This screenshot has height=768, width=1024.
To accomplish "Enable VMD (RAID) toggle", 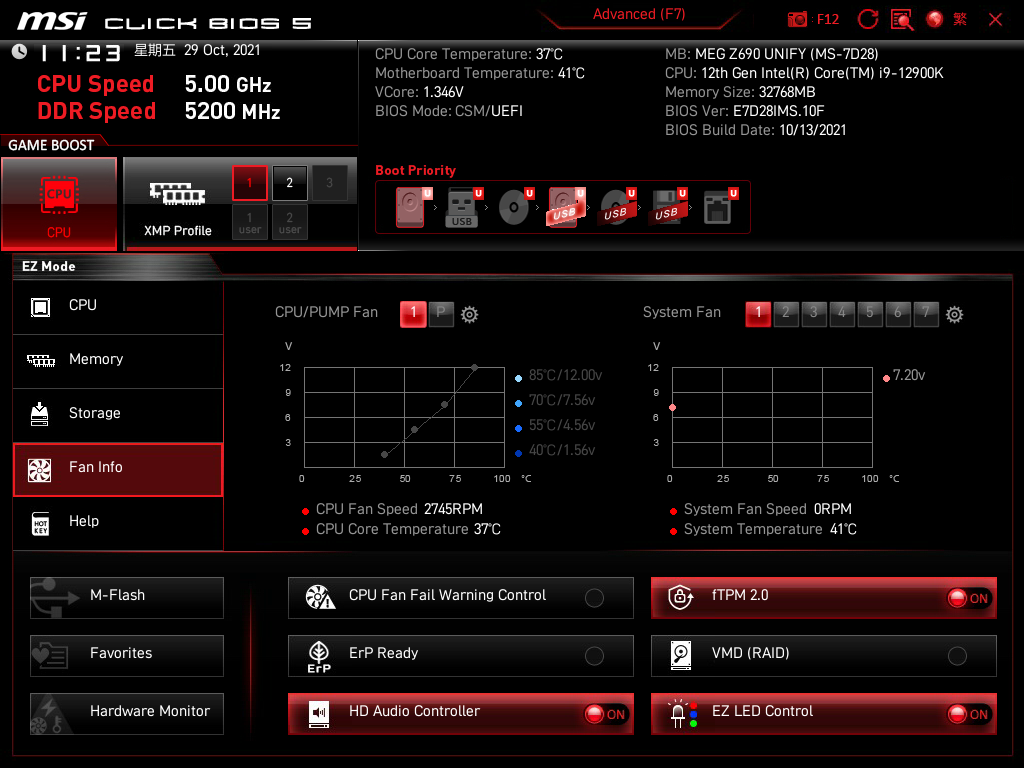I will pyautogui.click(x=957, y=656).
